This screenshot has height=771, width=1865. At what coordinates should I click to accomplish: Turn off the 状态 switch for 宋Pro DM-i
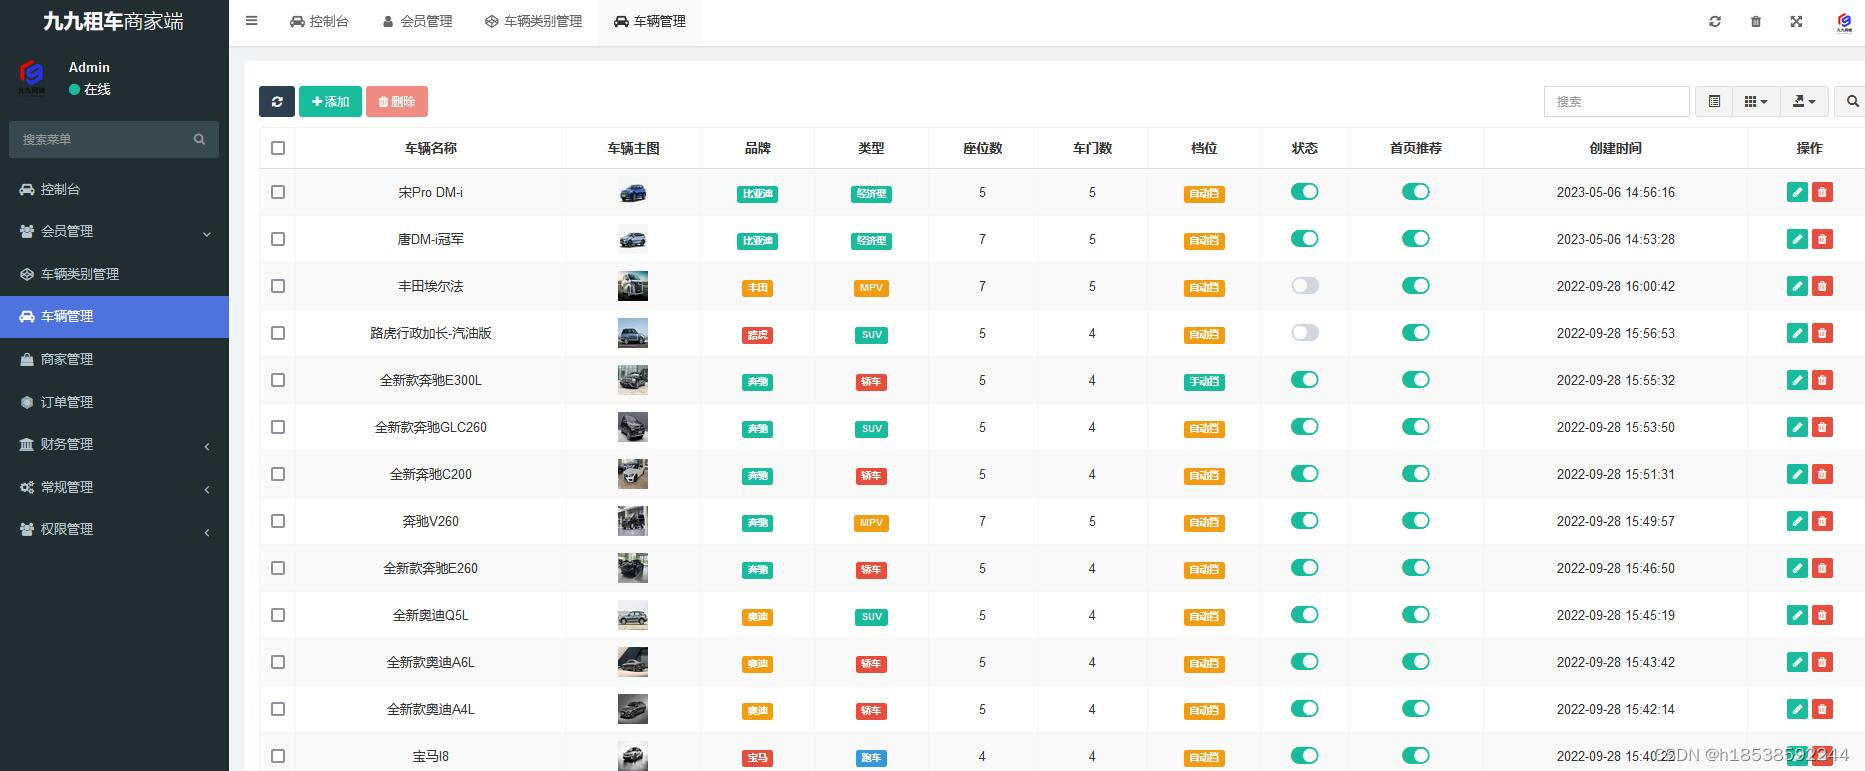click(1305, 192)
